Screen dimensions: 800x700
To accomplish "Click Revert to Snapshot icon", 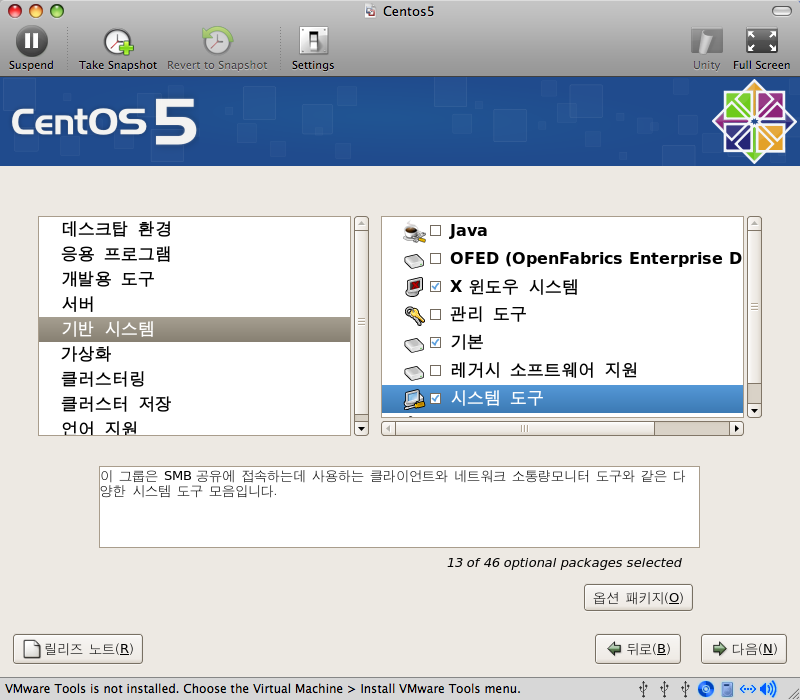I will pyautogui.click(x=217, y=41).
